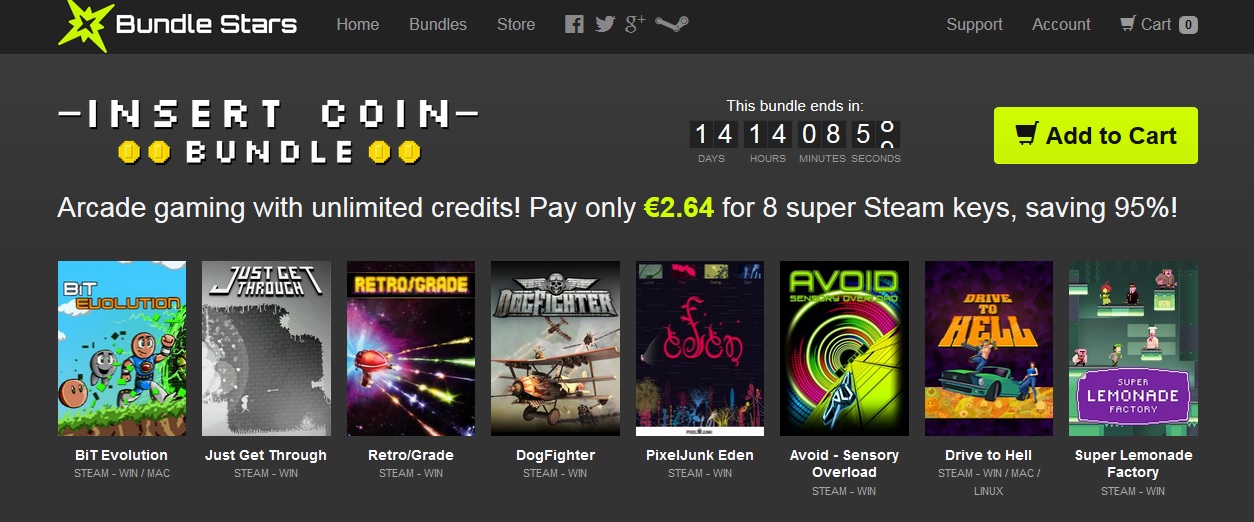Click the Bundle Stars logo

(x=178, y=25)
